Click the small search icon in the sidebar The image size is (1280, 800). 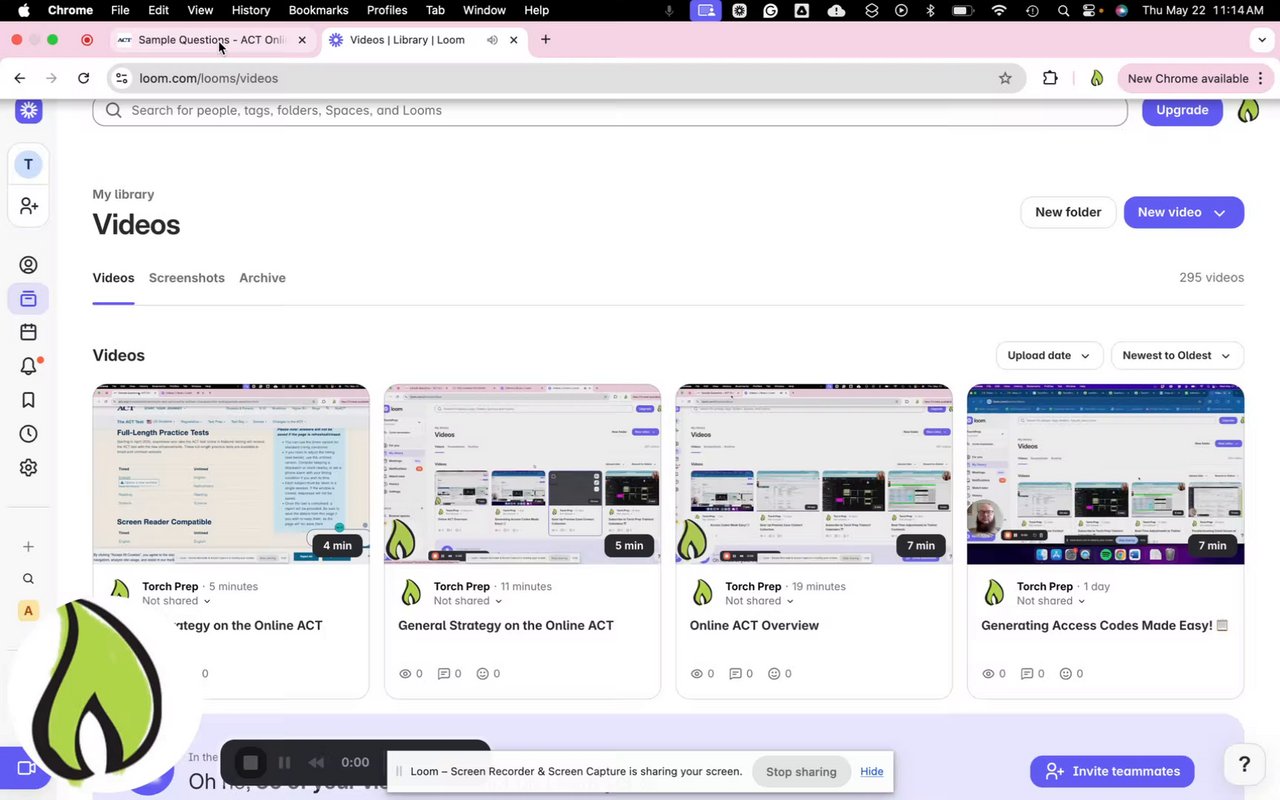[28, 579]
